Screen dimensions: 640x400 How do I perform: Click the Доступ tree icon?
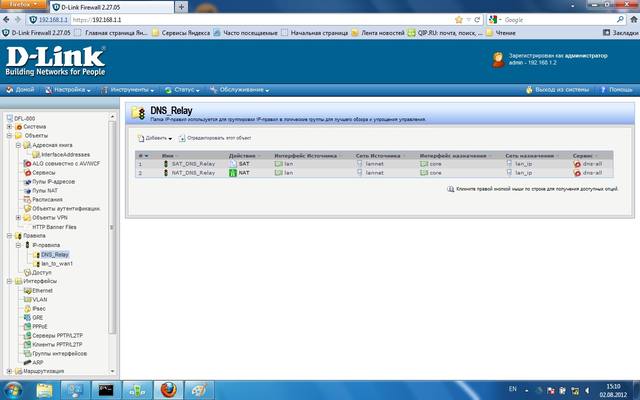pyautogui.click(x=27, y=273)
